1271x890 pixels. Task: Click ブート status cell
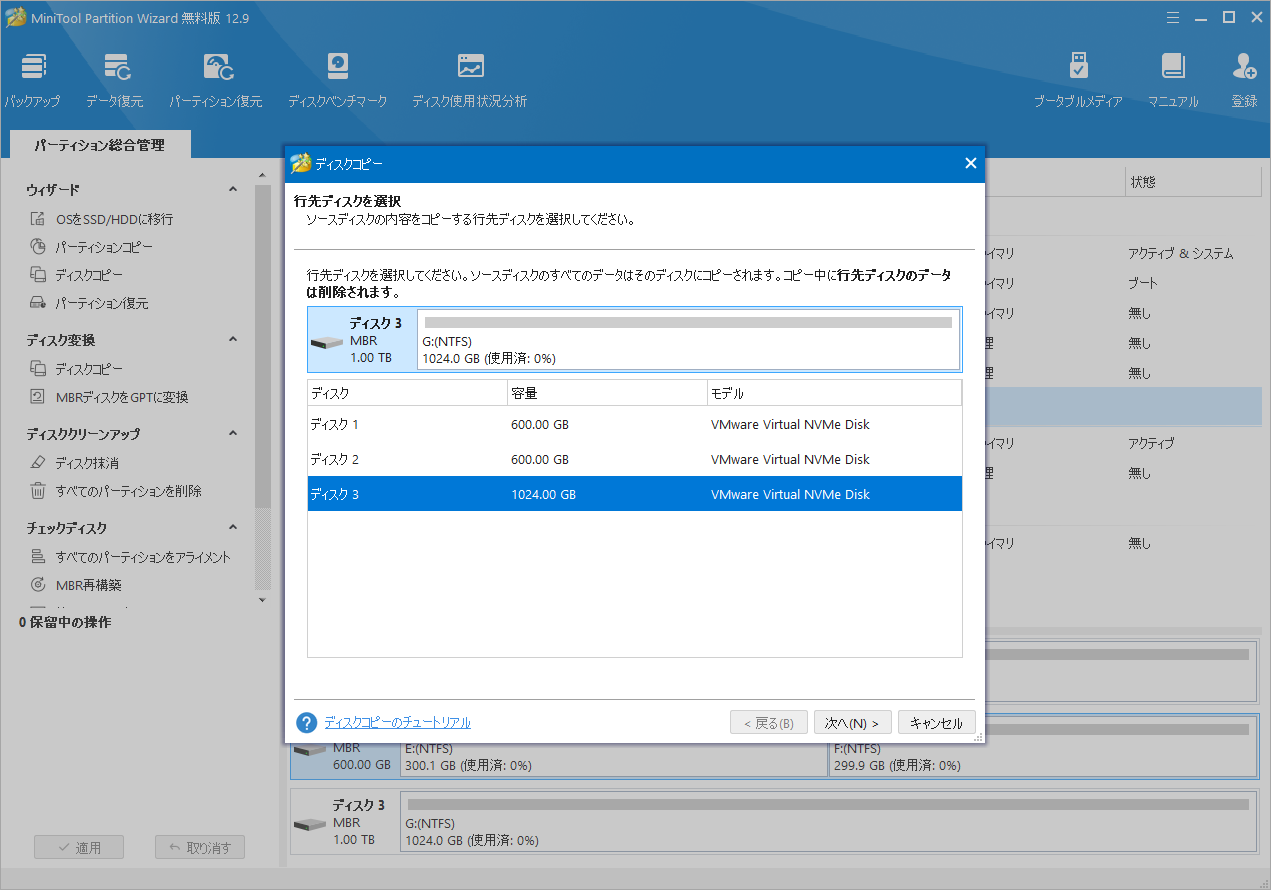point(1142,283)
